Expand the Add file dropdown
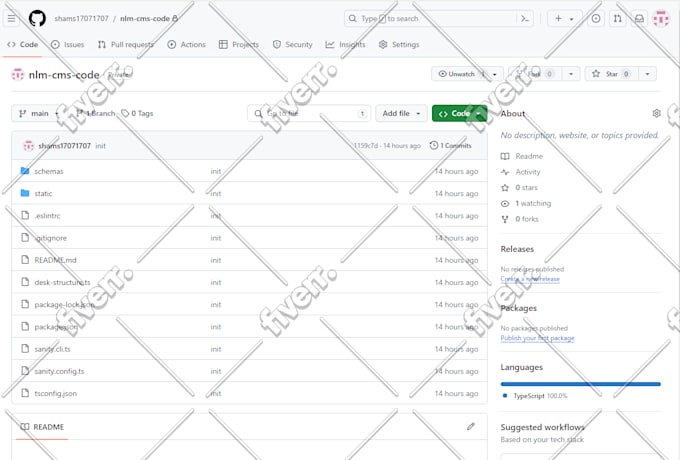The height and width of the screenshot is (460, 680). [401, 113]
